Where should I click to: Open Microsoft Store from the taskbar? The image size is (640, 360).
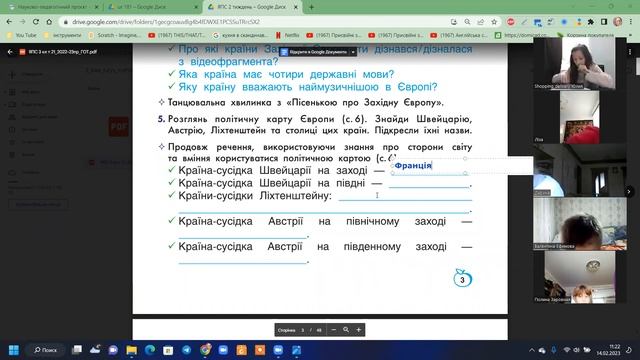pos(168,350)
